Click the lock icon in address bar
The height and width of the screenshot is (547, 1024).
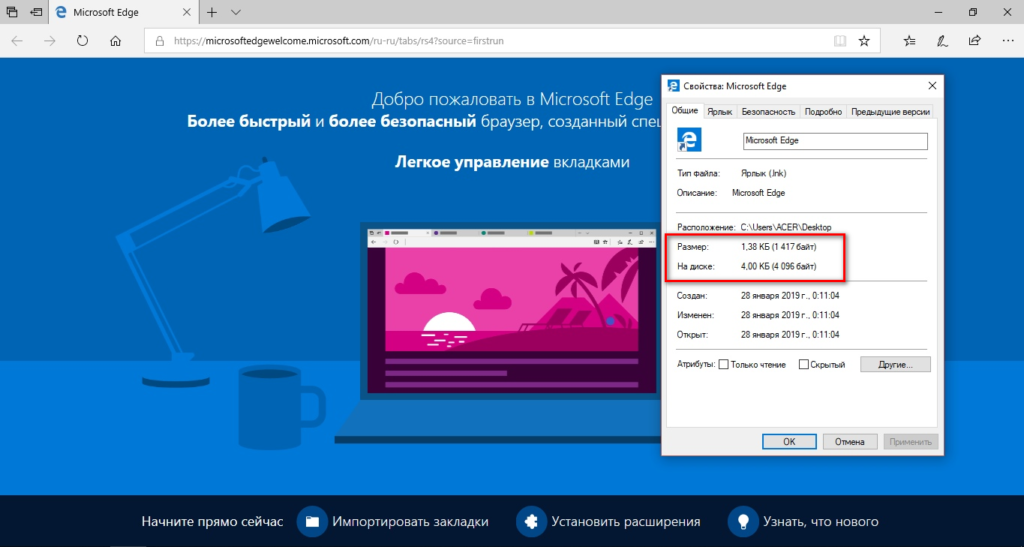pos(159,40)
